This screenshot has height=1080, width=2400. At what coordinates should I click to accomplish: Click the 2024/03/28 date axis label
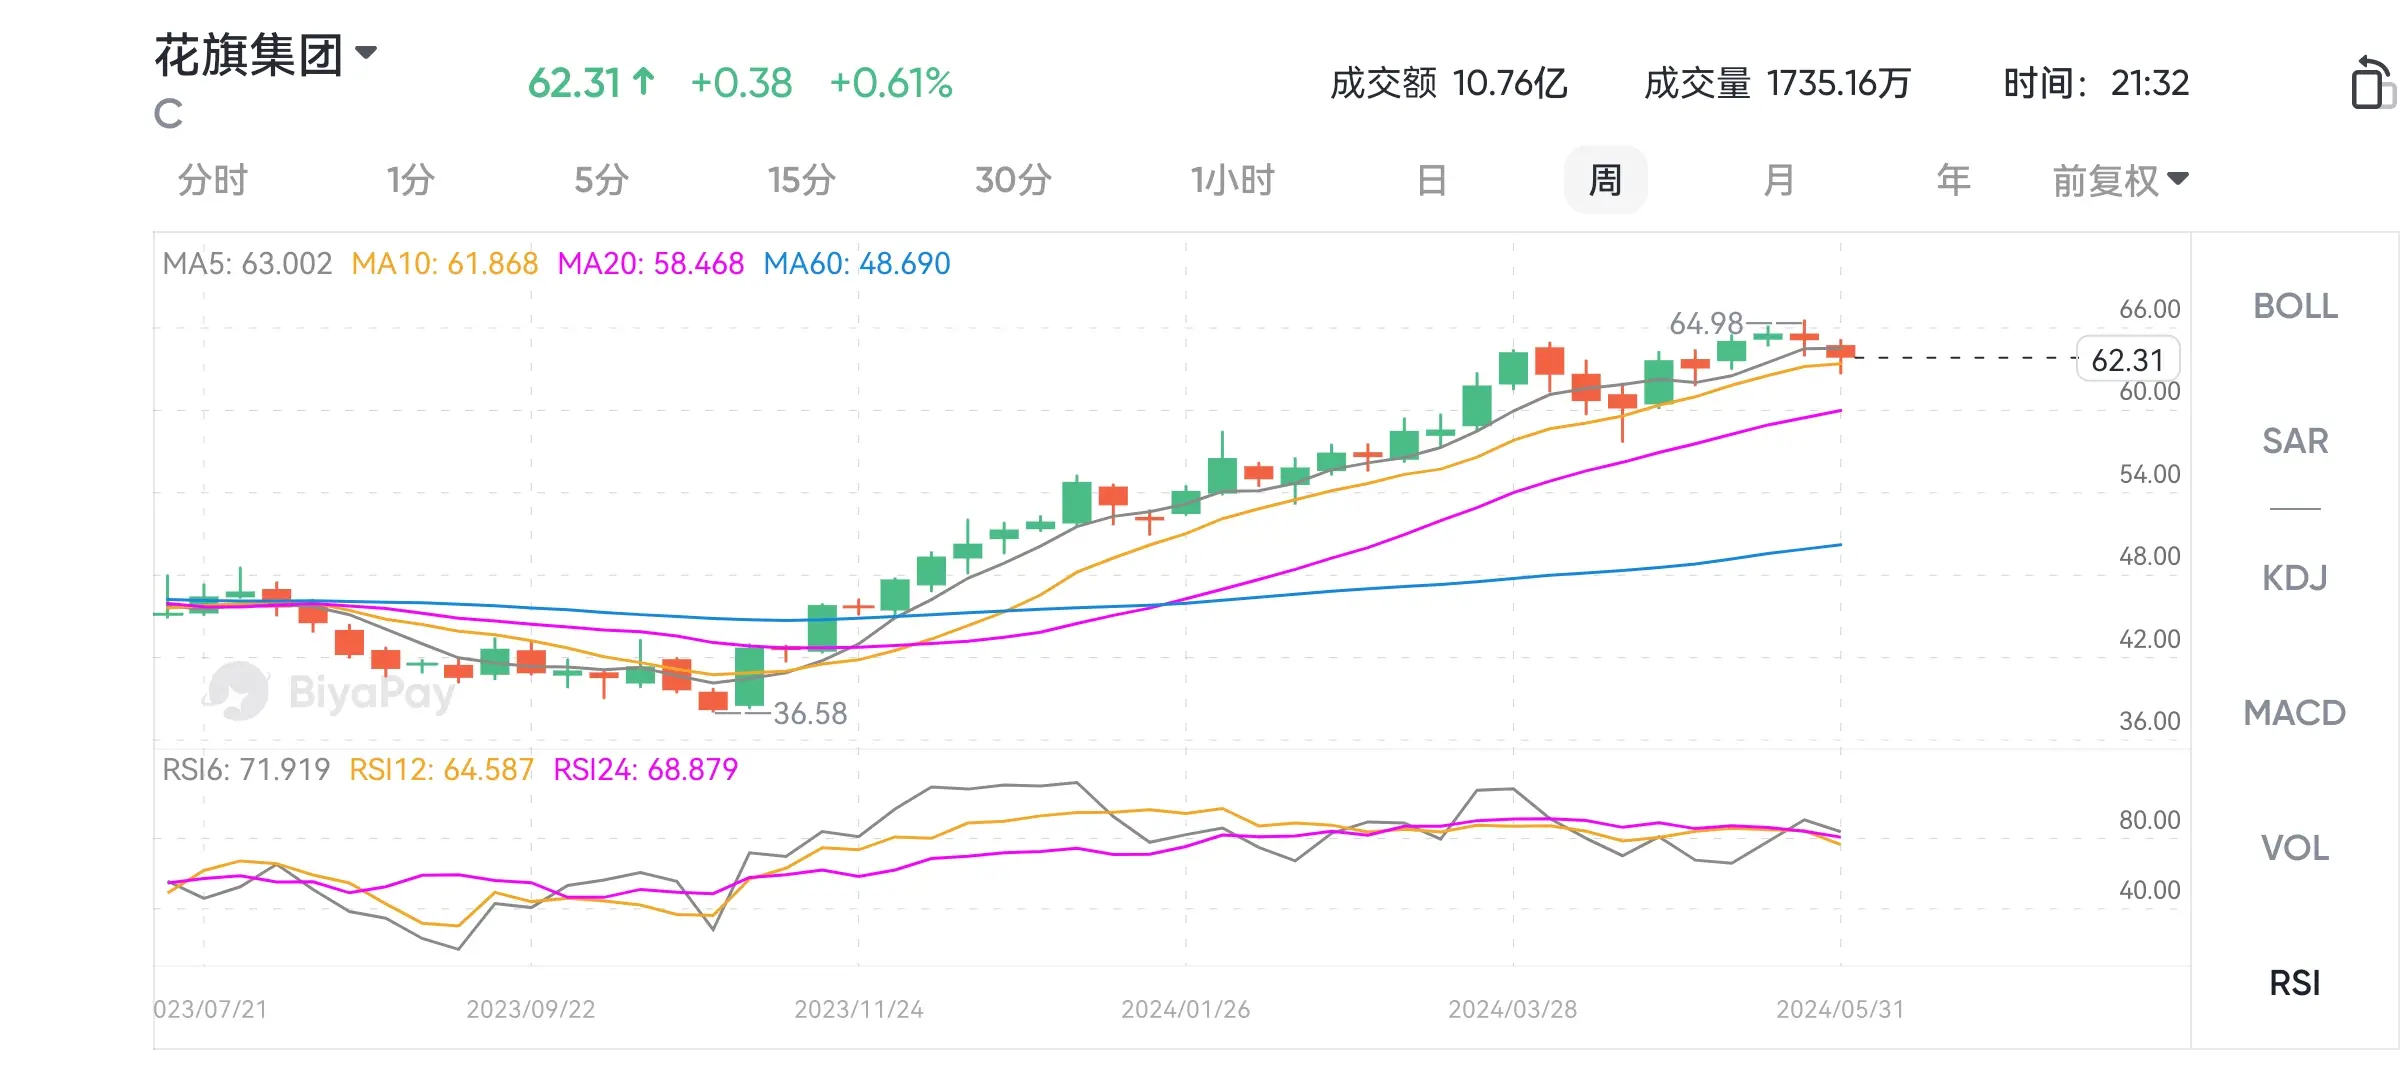click(x=1513, y=1010)
